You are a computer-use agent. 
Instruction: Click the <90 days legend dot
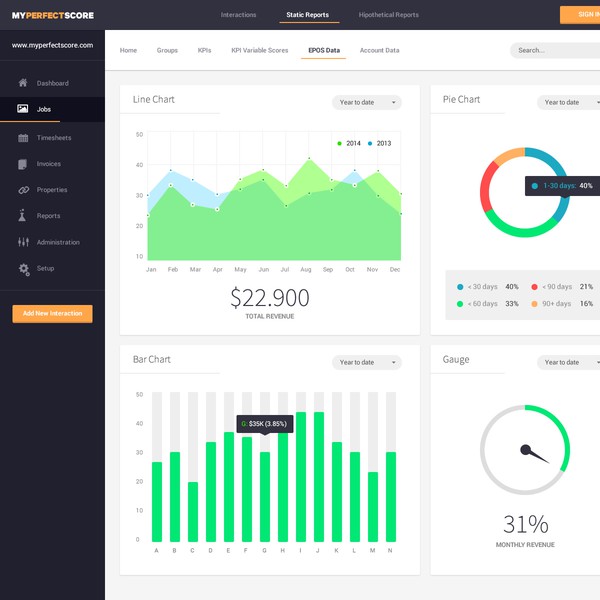click(x=535, y=287)
